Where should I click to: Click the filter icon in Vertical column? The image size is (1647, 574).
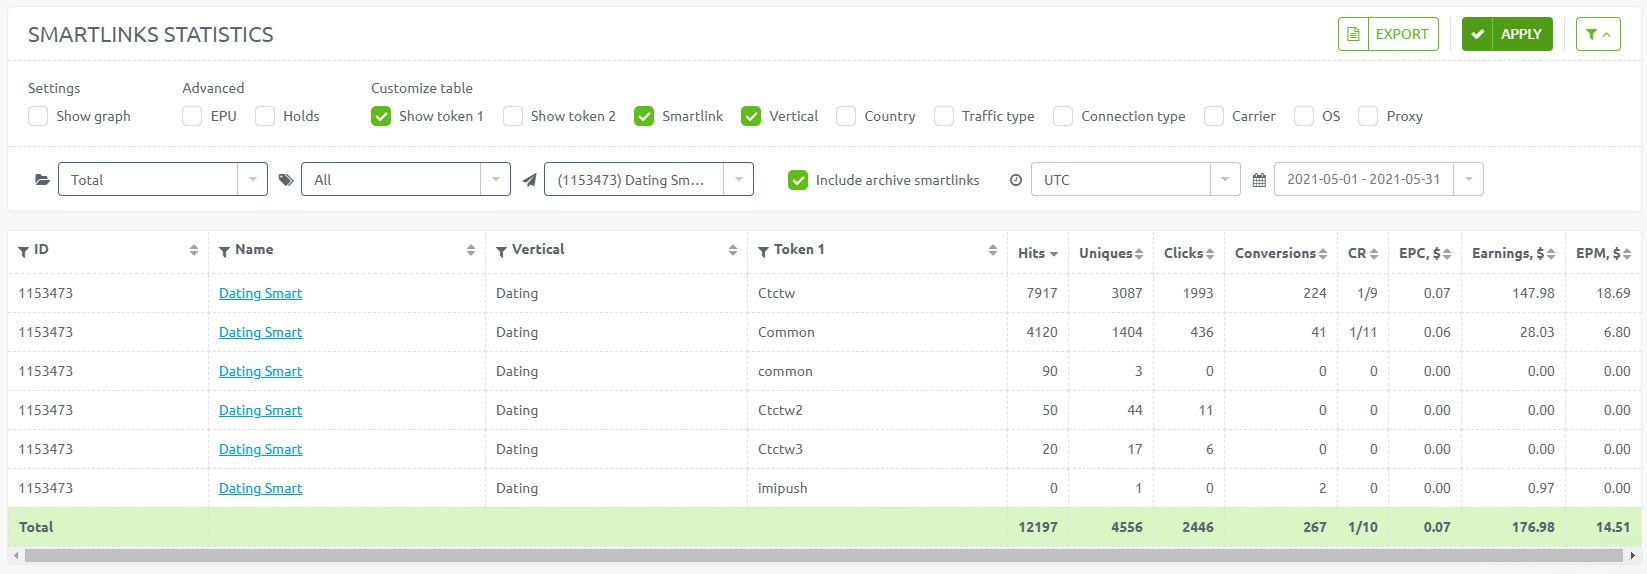pyautogui.click(x=502, y=251)
